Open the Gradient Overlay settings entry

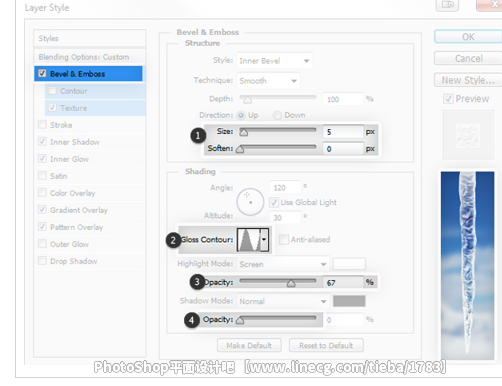[x=79, y=210]
